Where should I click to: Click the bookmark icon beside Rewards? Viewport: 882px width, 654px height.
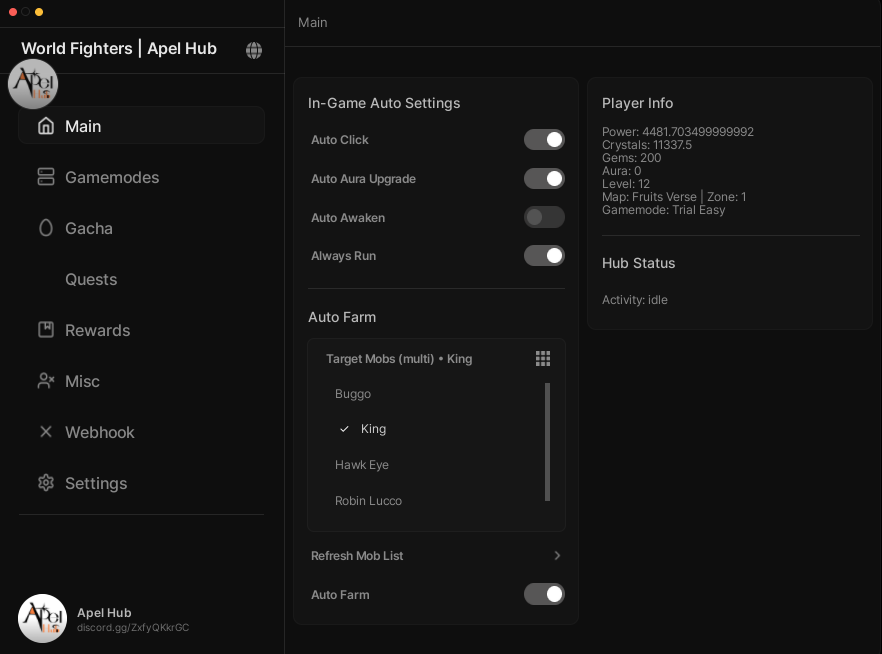coord(46,330)
